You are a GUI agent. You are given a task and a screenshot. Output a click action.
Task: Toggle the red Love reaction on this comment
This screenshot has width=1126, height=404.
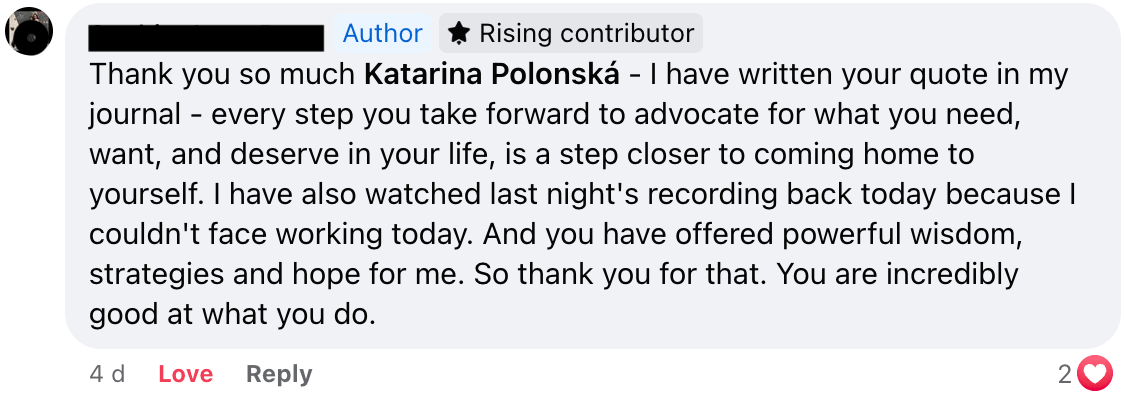tap(185, 374)
